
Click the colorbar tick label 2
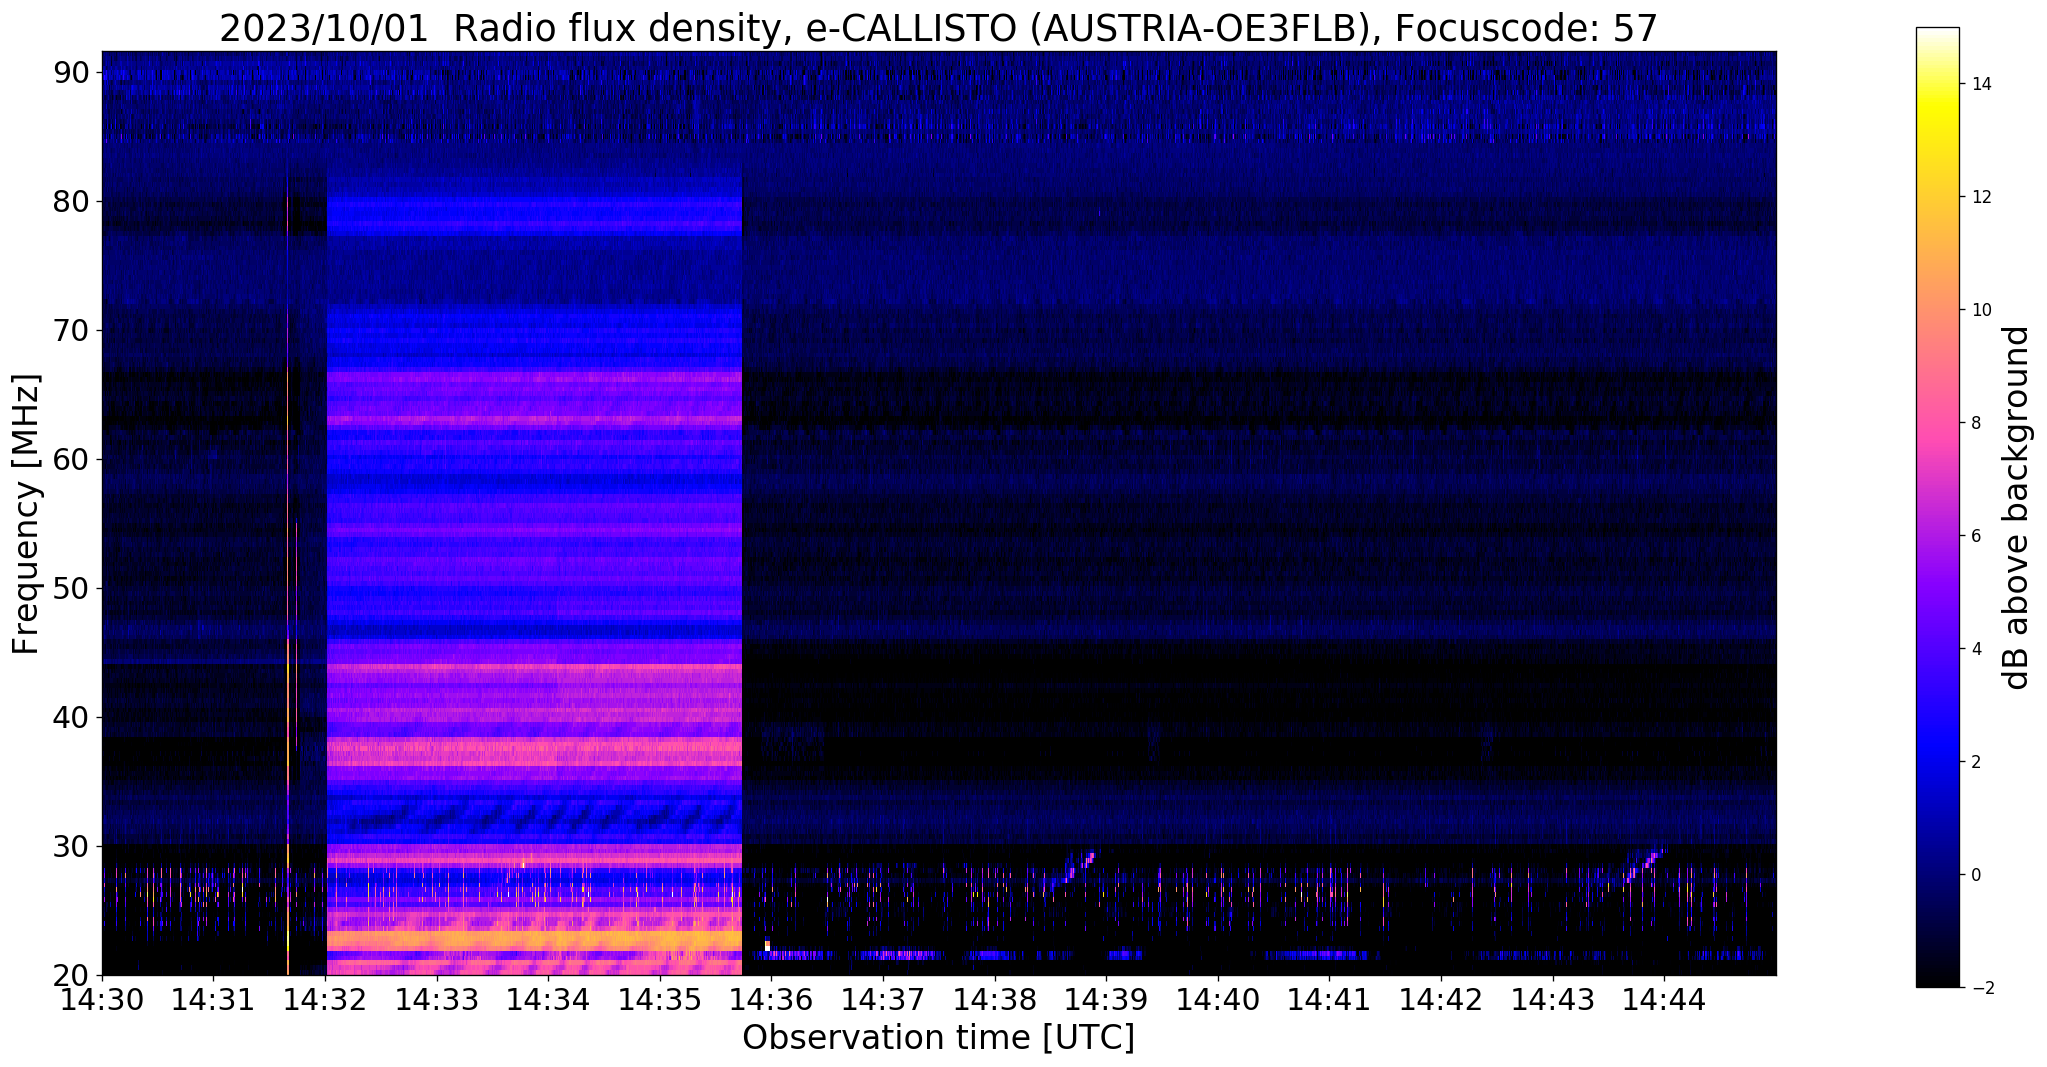(1975, 762)
